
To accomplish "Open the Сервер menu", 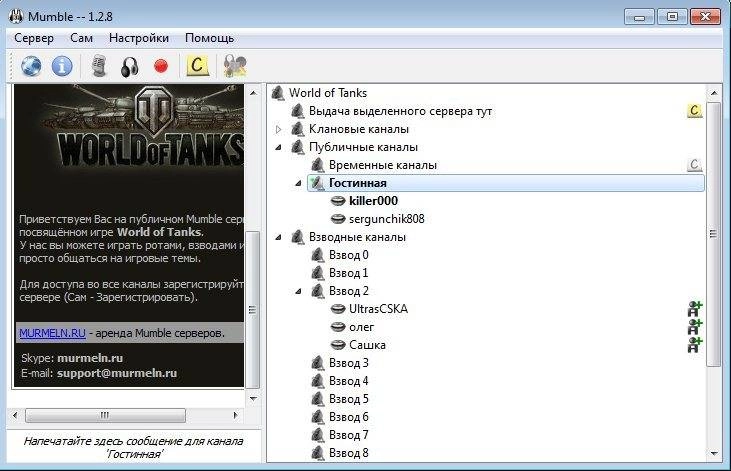I will tap(34, 38).
